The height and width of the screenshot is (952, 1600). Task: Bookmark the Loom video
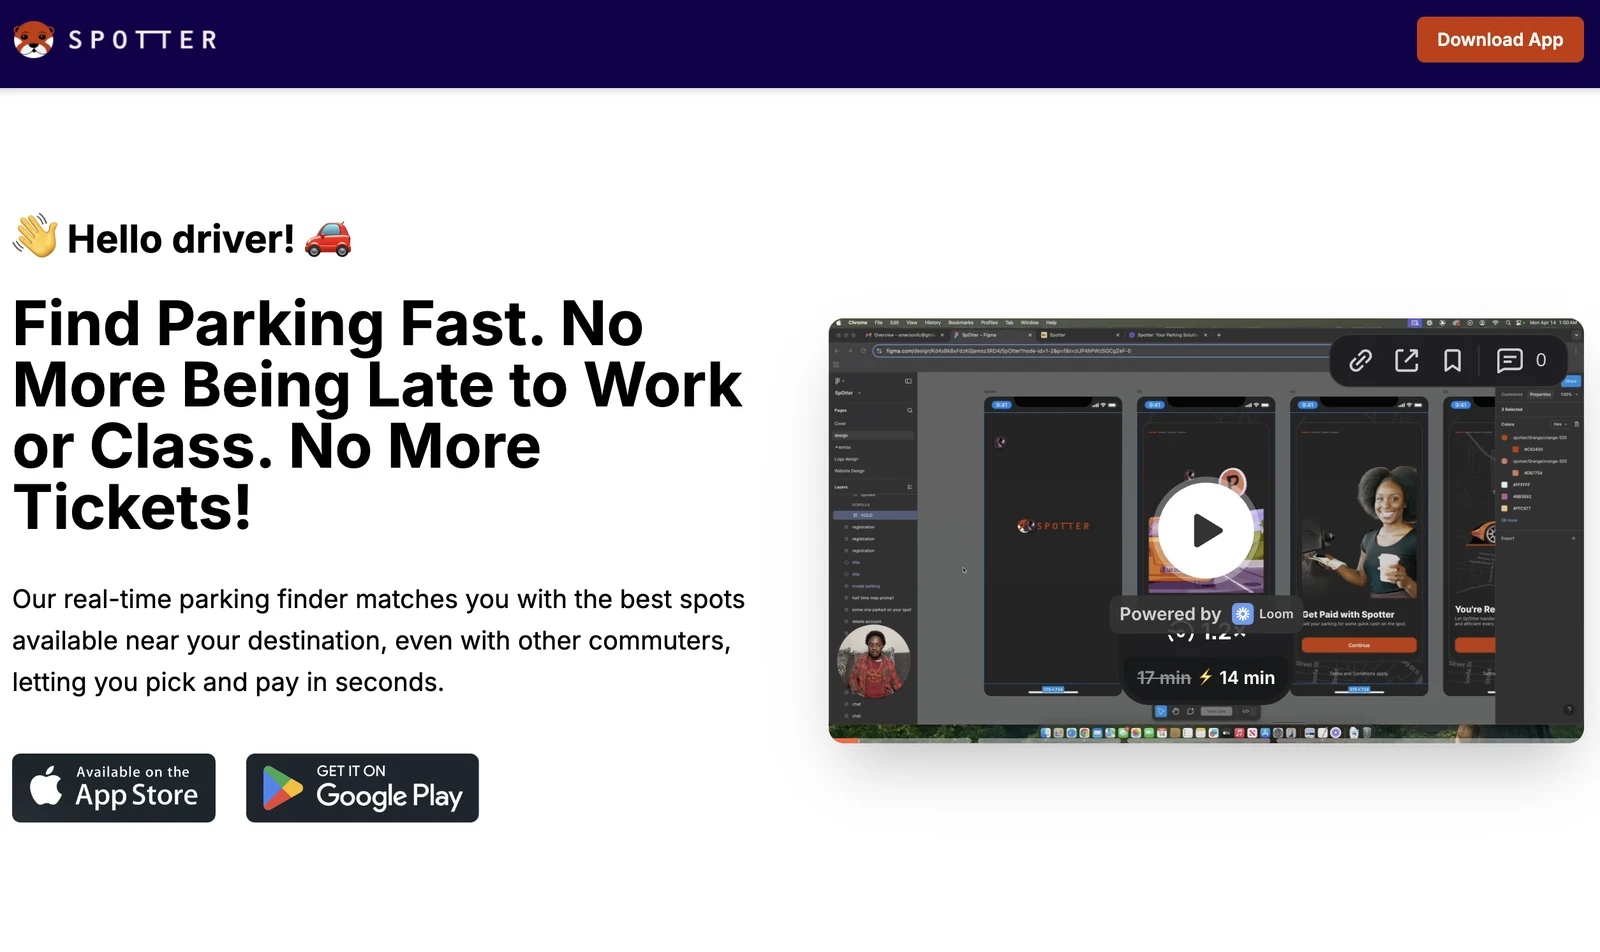[x=1453, y=360]
